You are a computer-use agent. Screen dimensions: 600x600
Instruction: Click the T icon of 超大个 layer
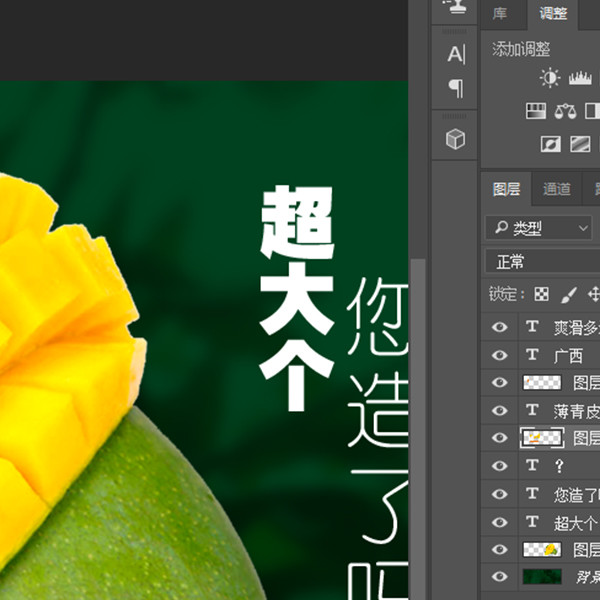point(532,522)
